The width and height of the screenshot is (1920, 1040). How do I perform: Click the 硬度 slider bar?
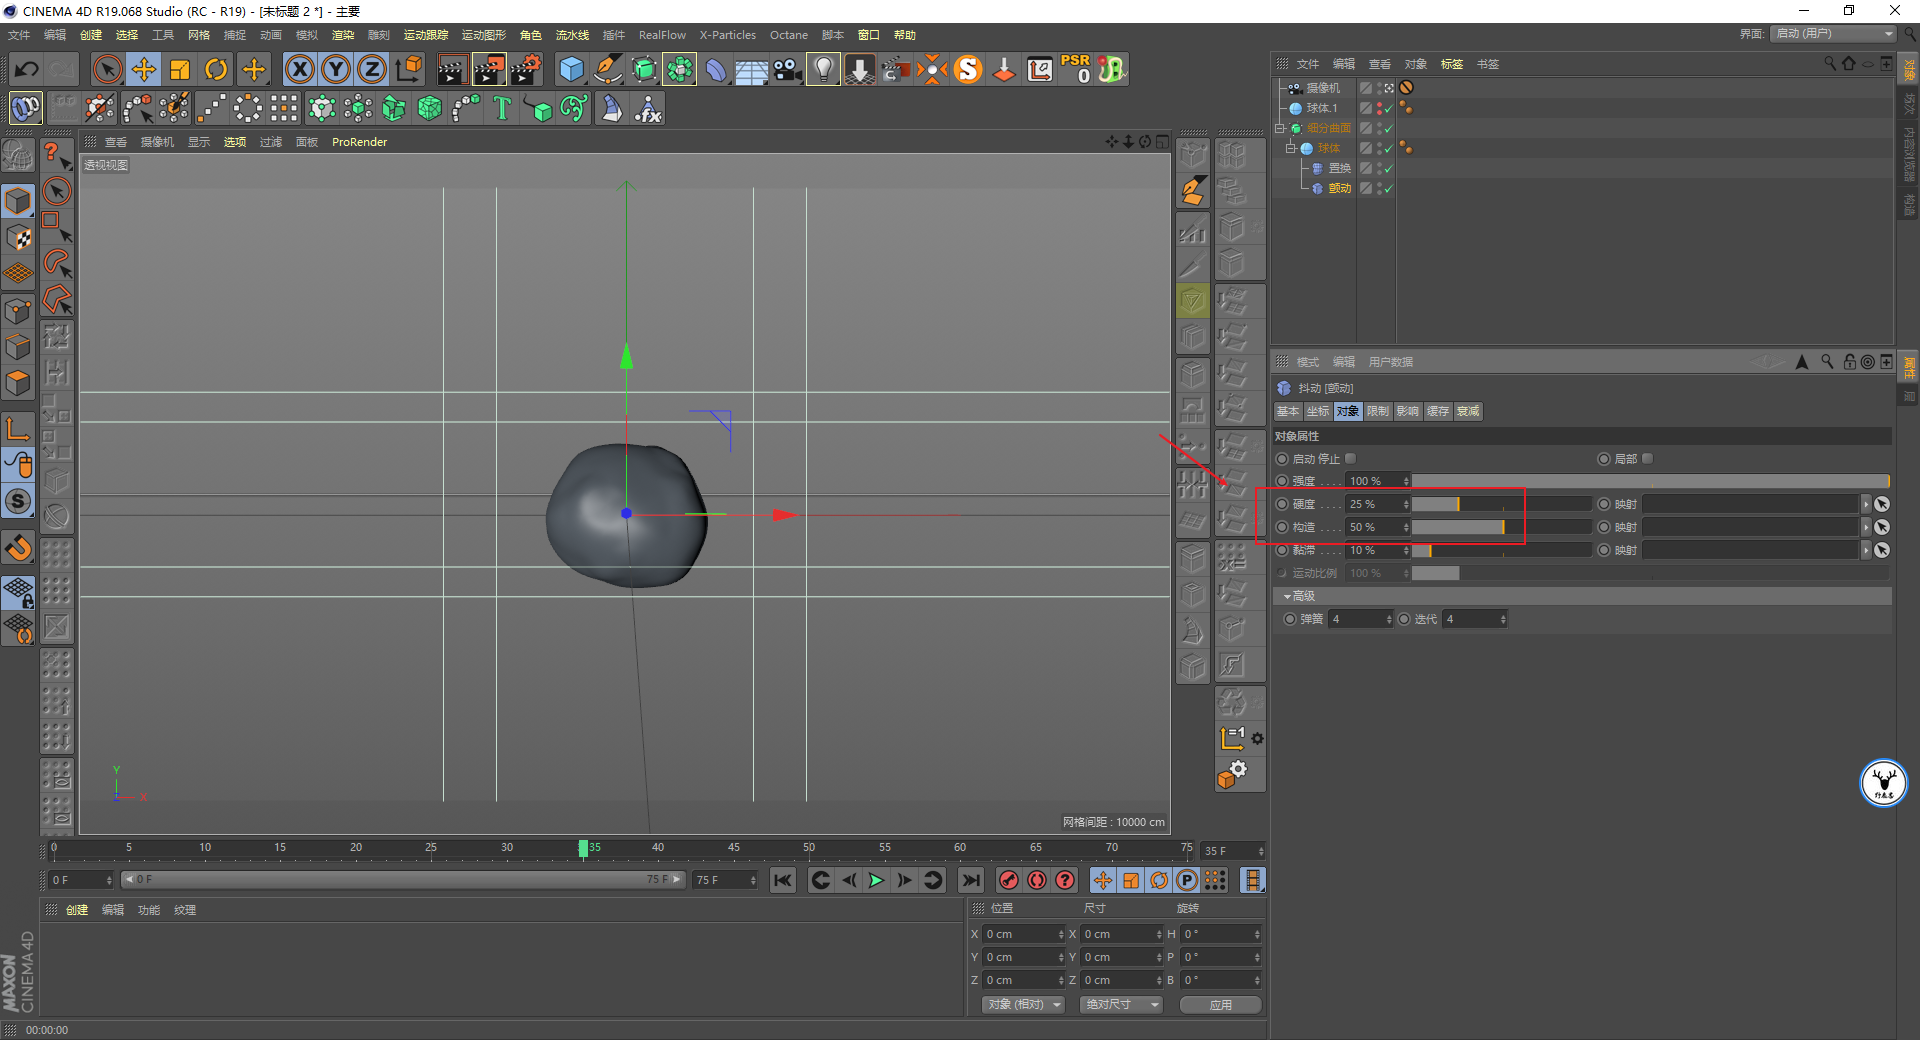click(1501, 504)
